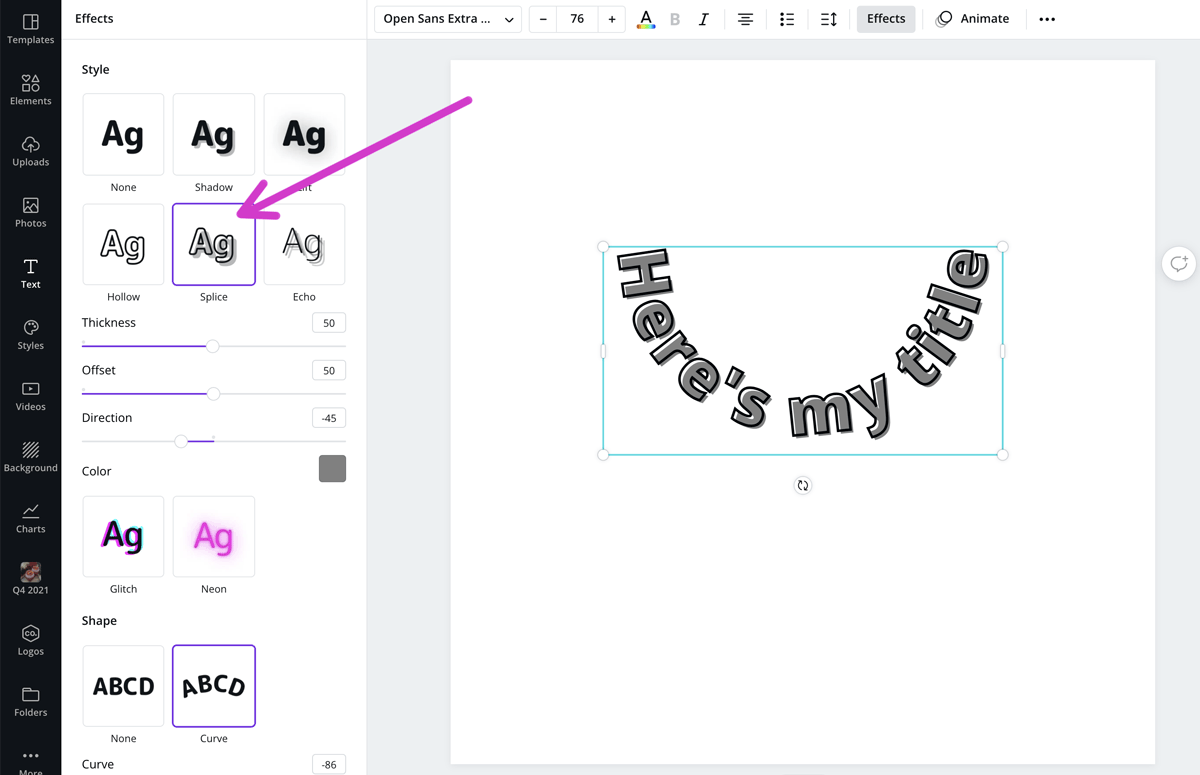Click the Direction value field showing -45
This screenshot has width=1200, height=775.
click(329, 418)
